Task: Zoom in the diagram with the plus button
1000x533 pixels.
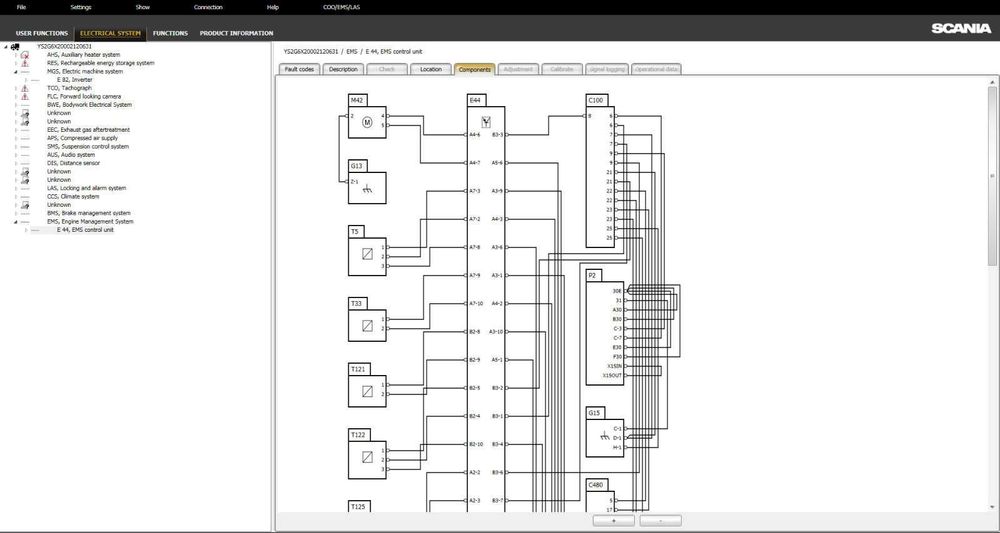Action: click(614, 521)
